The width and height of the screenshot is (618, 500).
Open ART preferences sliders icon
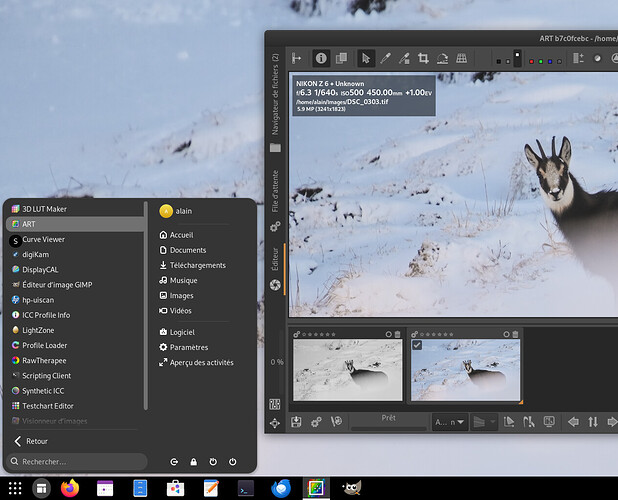(x=275, y=404)
